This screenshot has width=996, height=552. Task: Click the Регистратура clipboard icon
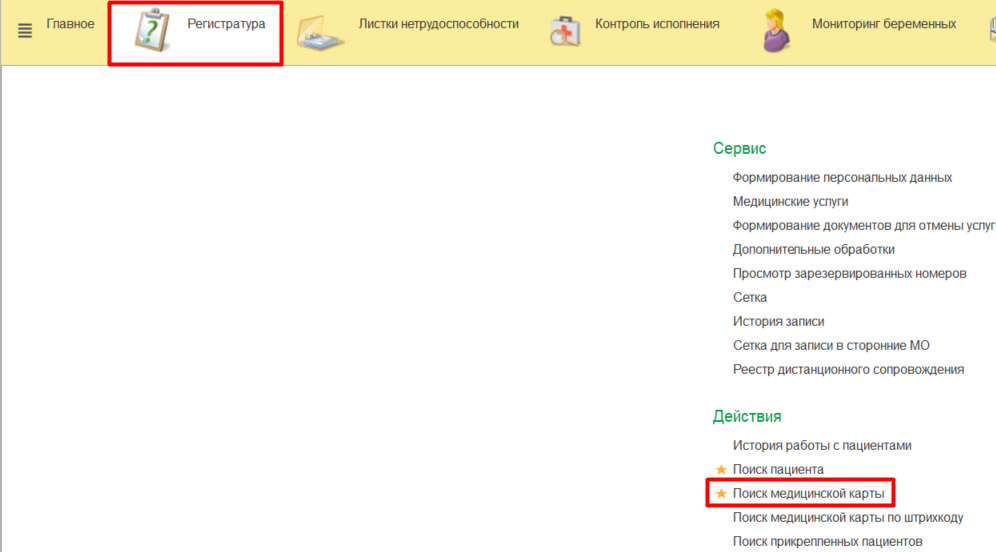pos(153,31)
